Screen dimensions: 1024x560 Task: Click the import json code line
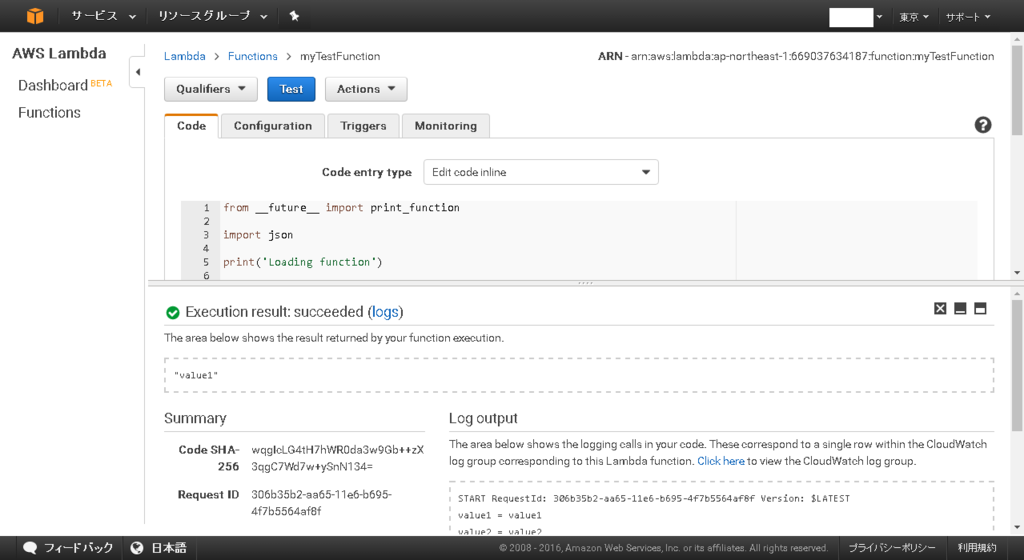258,235
